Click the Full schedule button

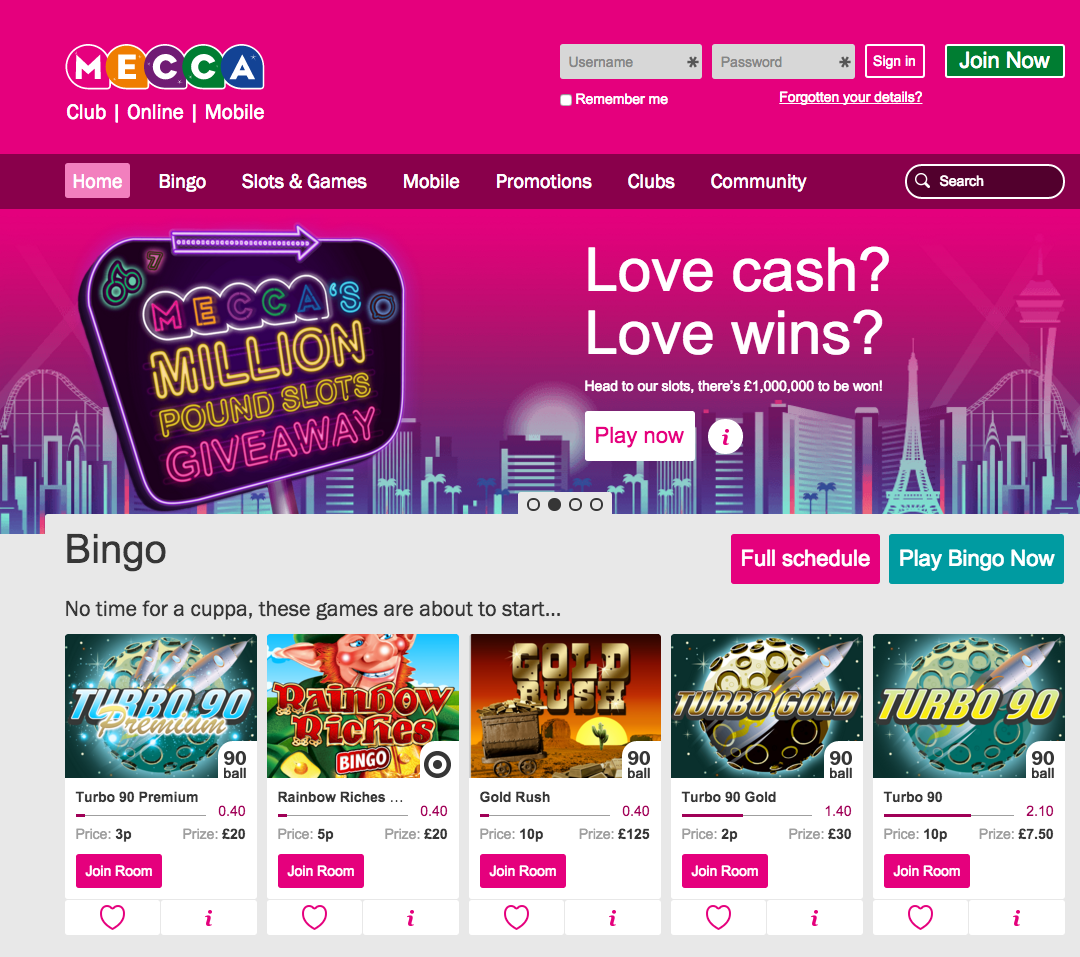(805, 559)
